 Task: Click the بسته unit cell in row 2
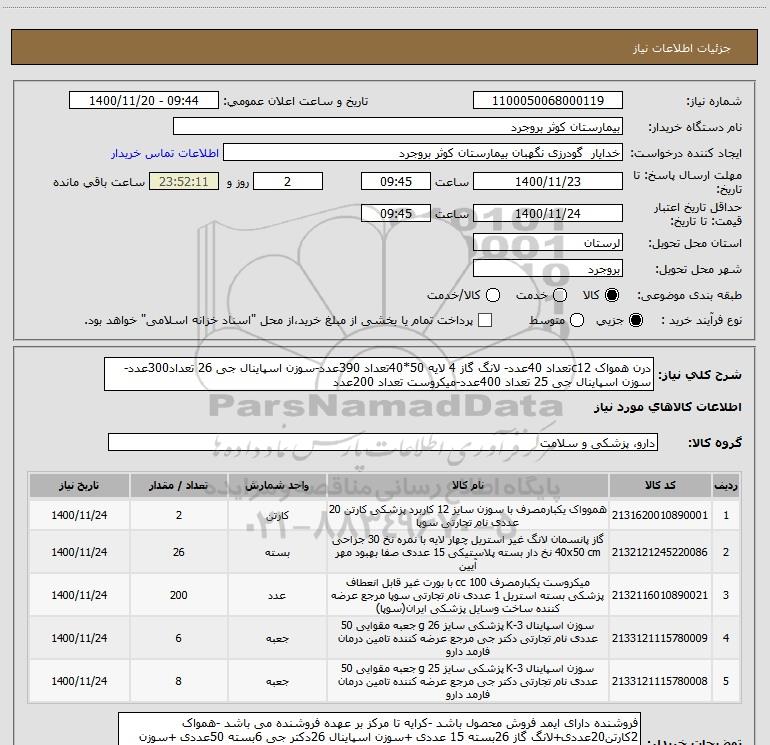277,552
